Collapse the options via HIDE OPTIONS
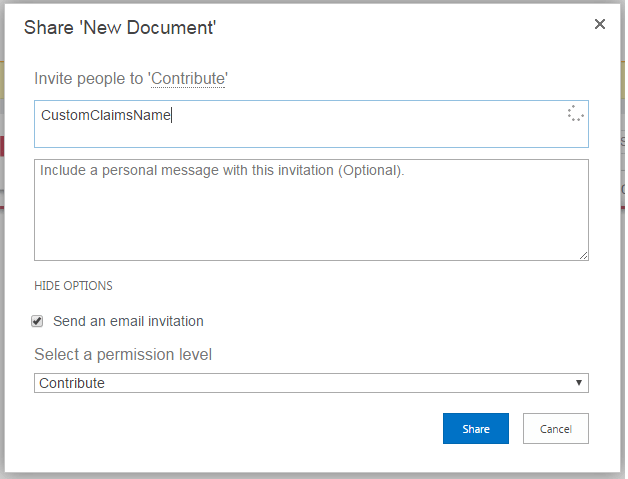 (73, 286)
